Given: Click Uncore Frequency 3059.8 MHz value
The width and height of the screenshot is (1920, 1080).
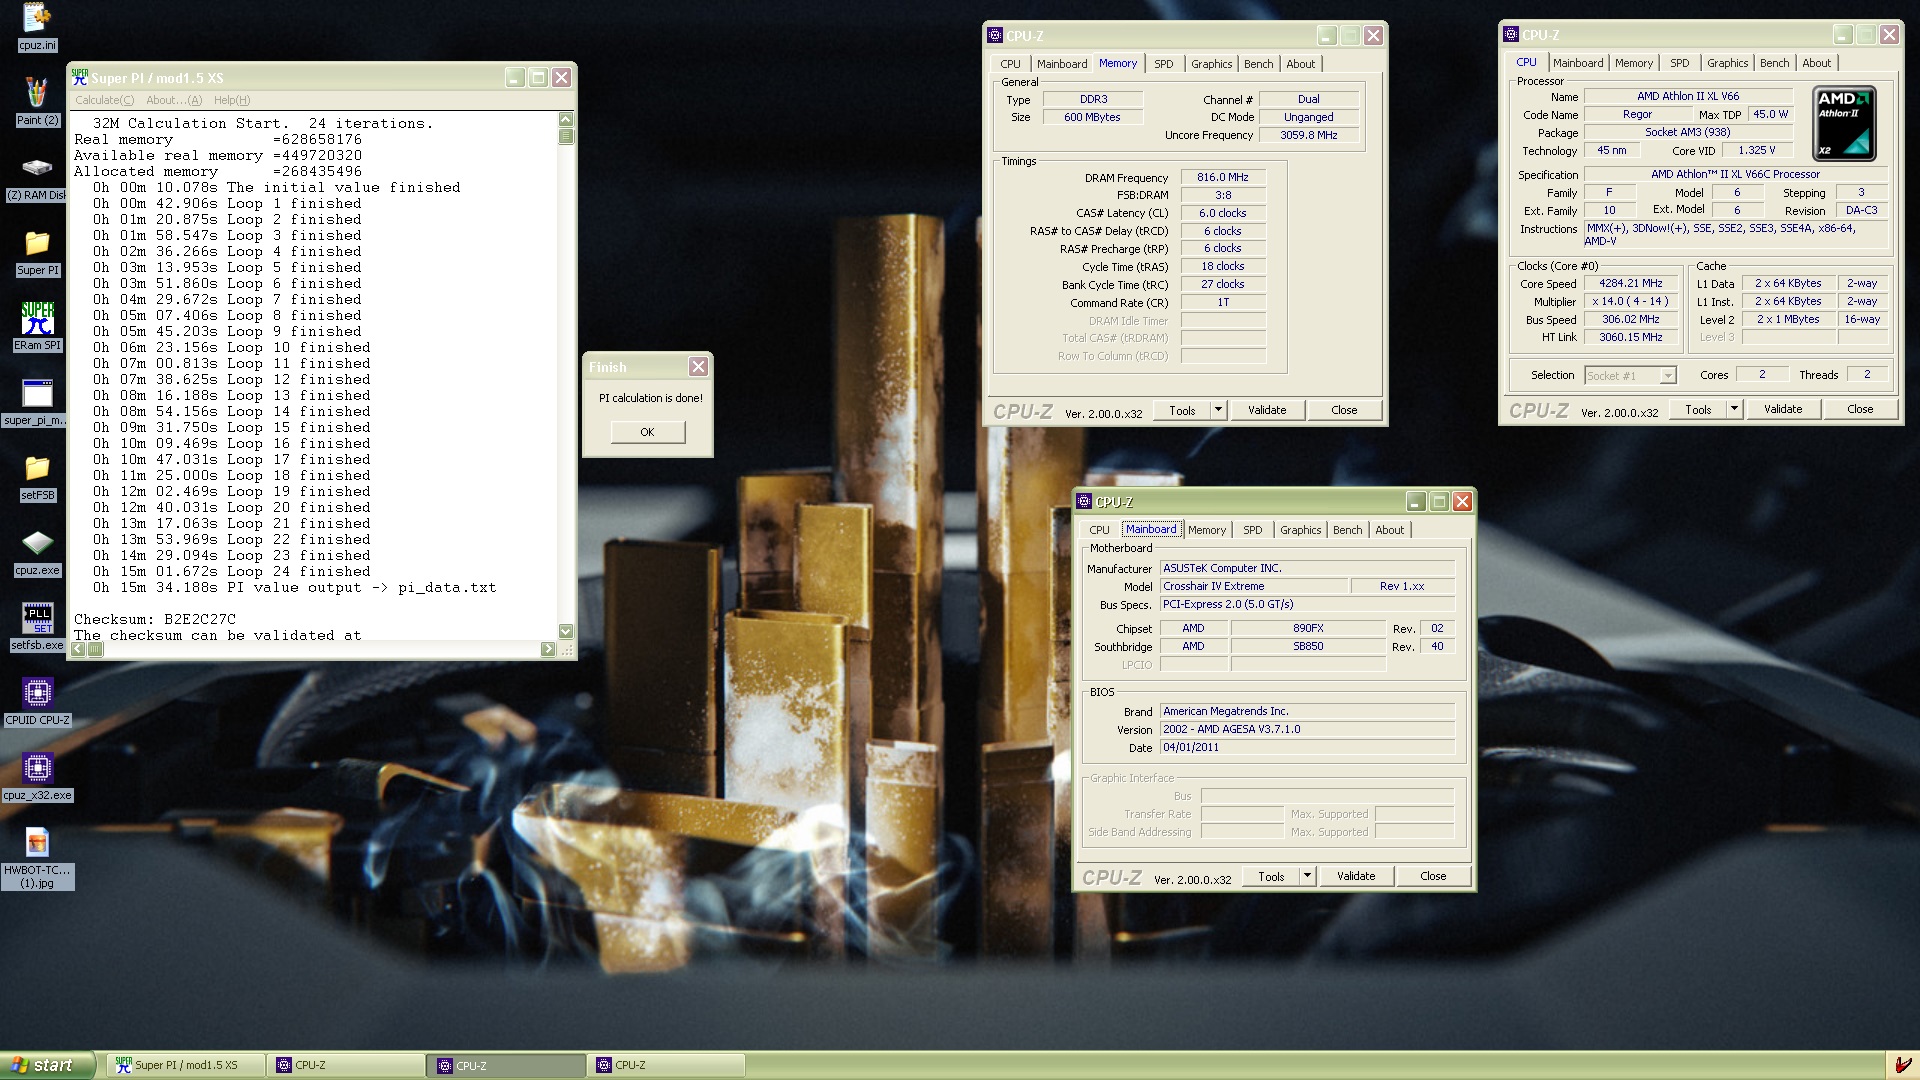Looking at the screenshot, I should tap(1308, 135).
